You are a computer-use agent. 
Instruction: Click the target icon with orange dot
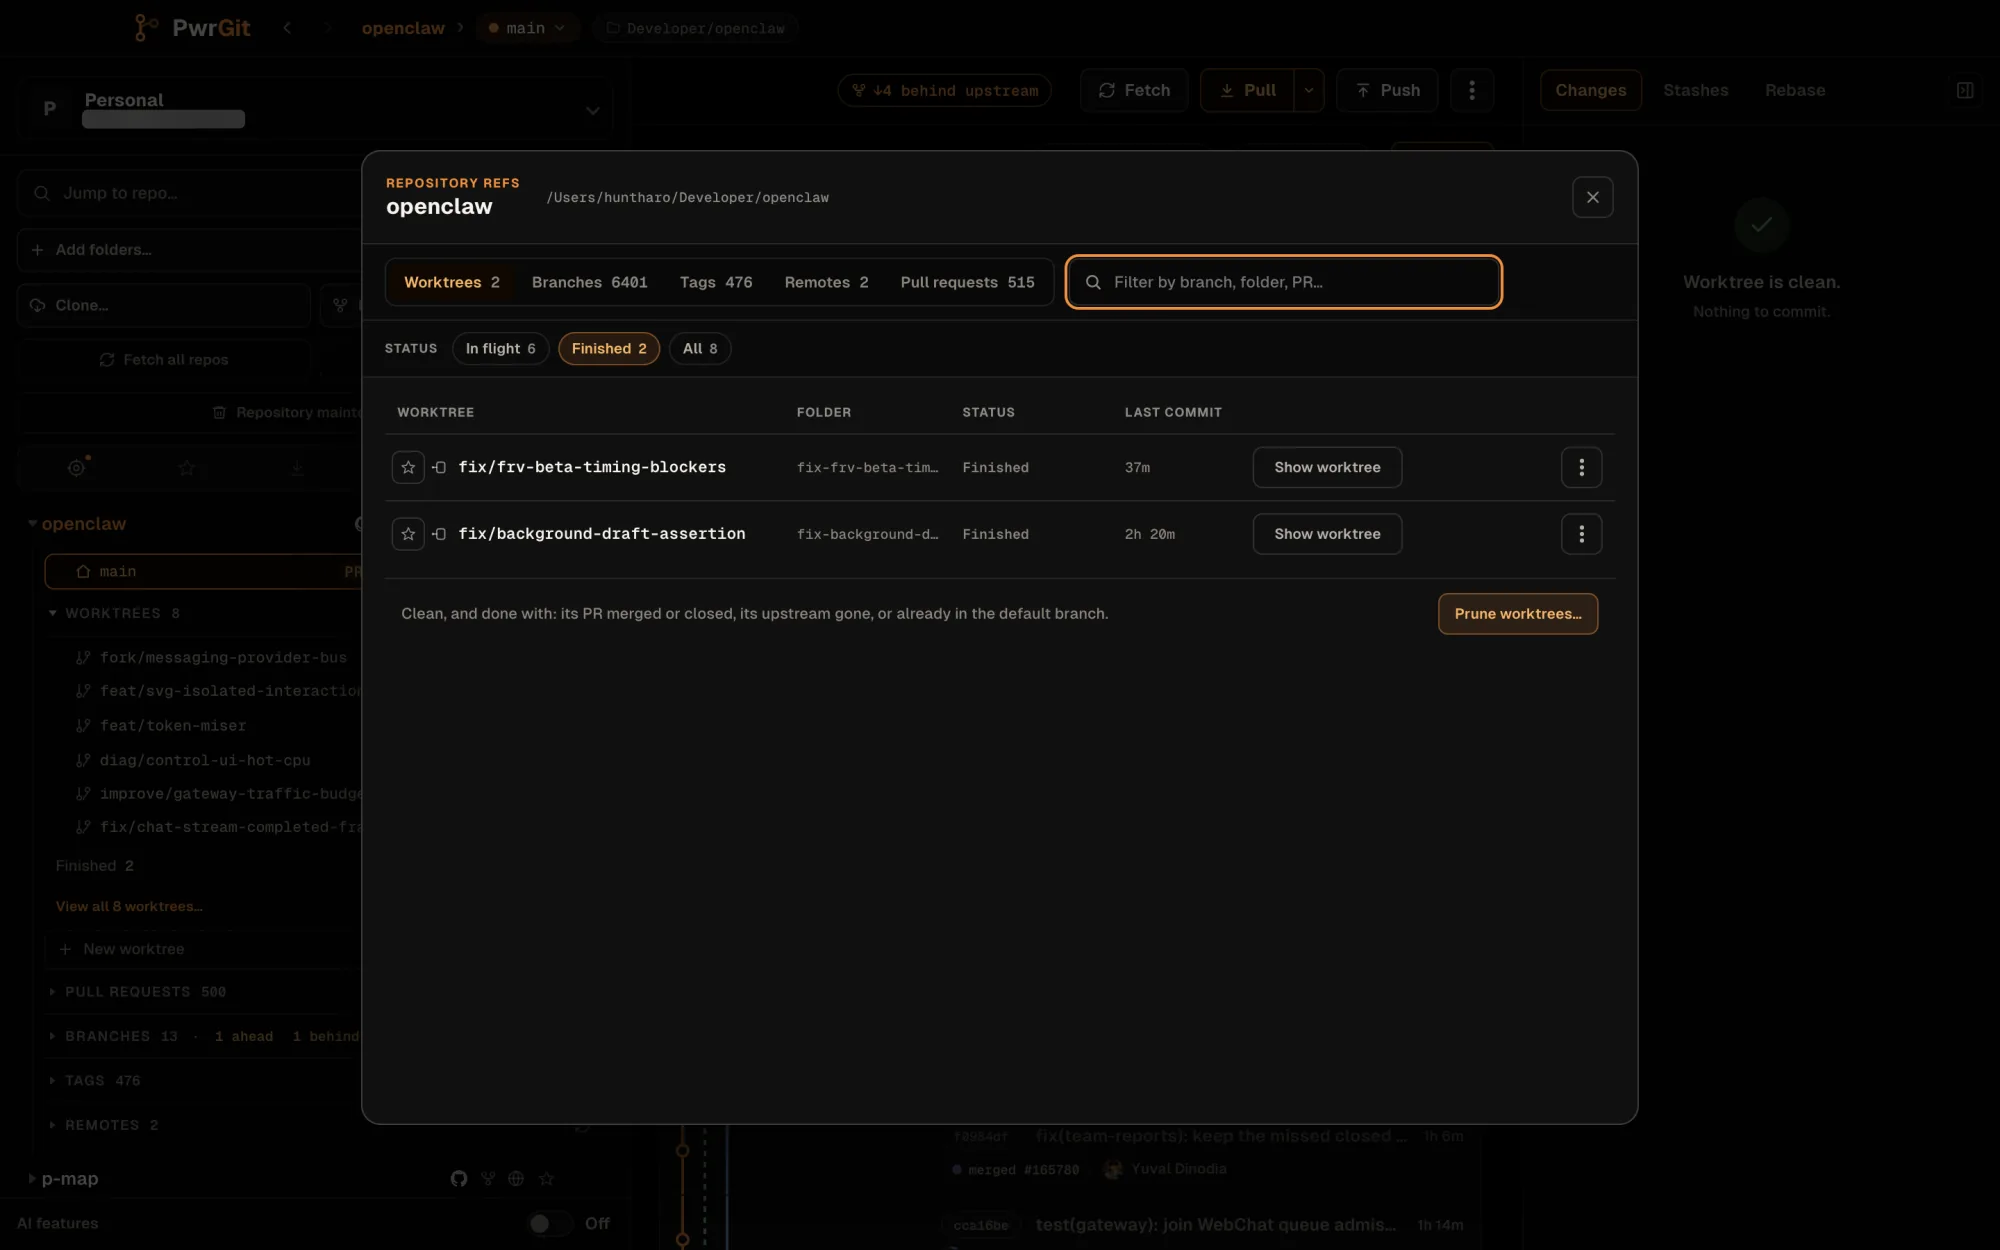[x=77, y=467]
